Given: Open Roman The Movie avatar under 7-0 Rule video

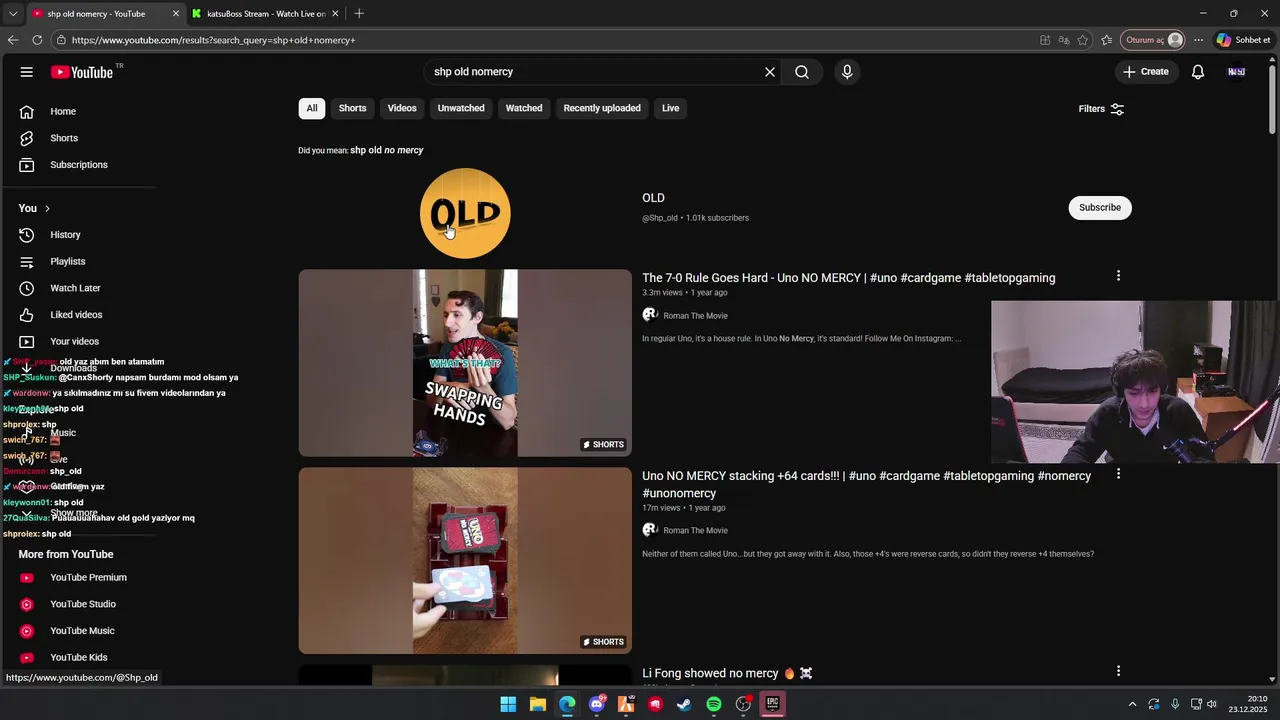Looking at the screenshot, I should coord(650,315).
